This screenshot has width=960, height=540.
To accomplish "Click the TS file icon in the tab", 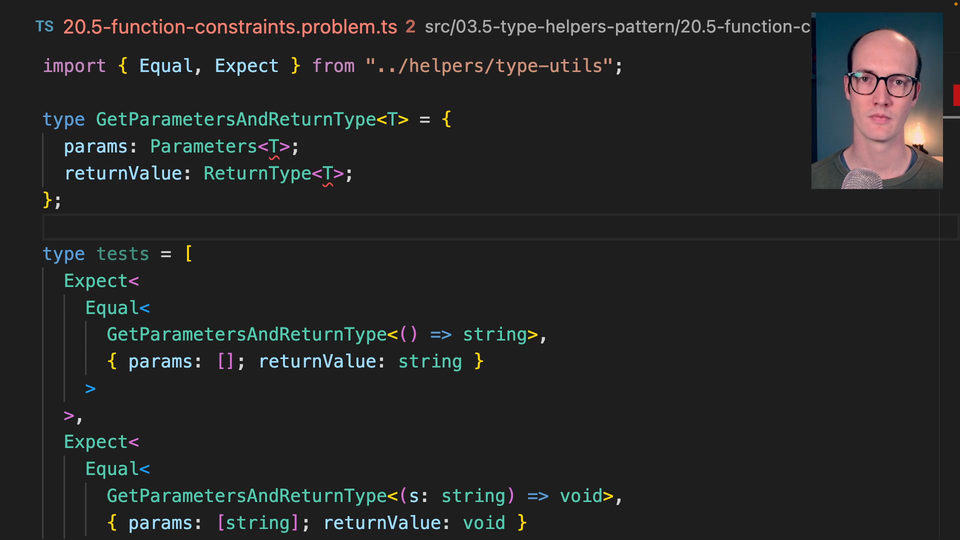I will (x=45, y=27).
